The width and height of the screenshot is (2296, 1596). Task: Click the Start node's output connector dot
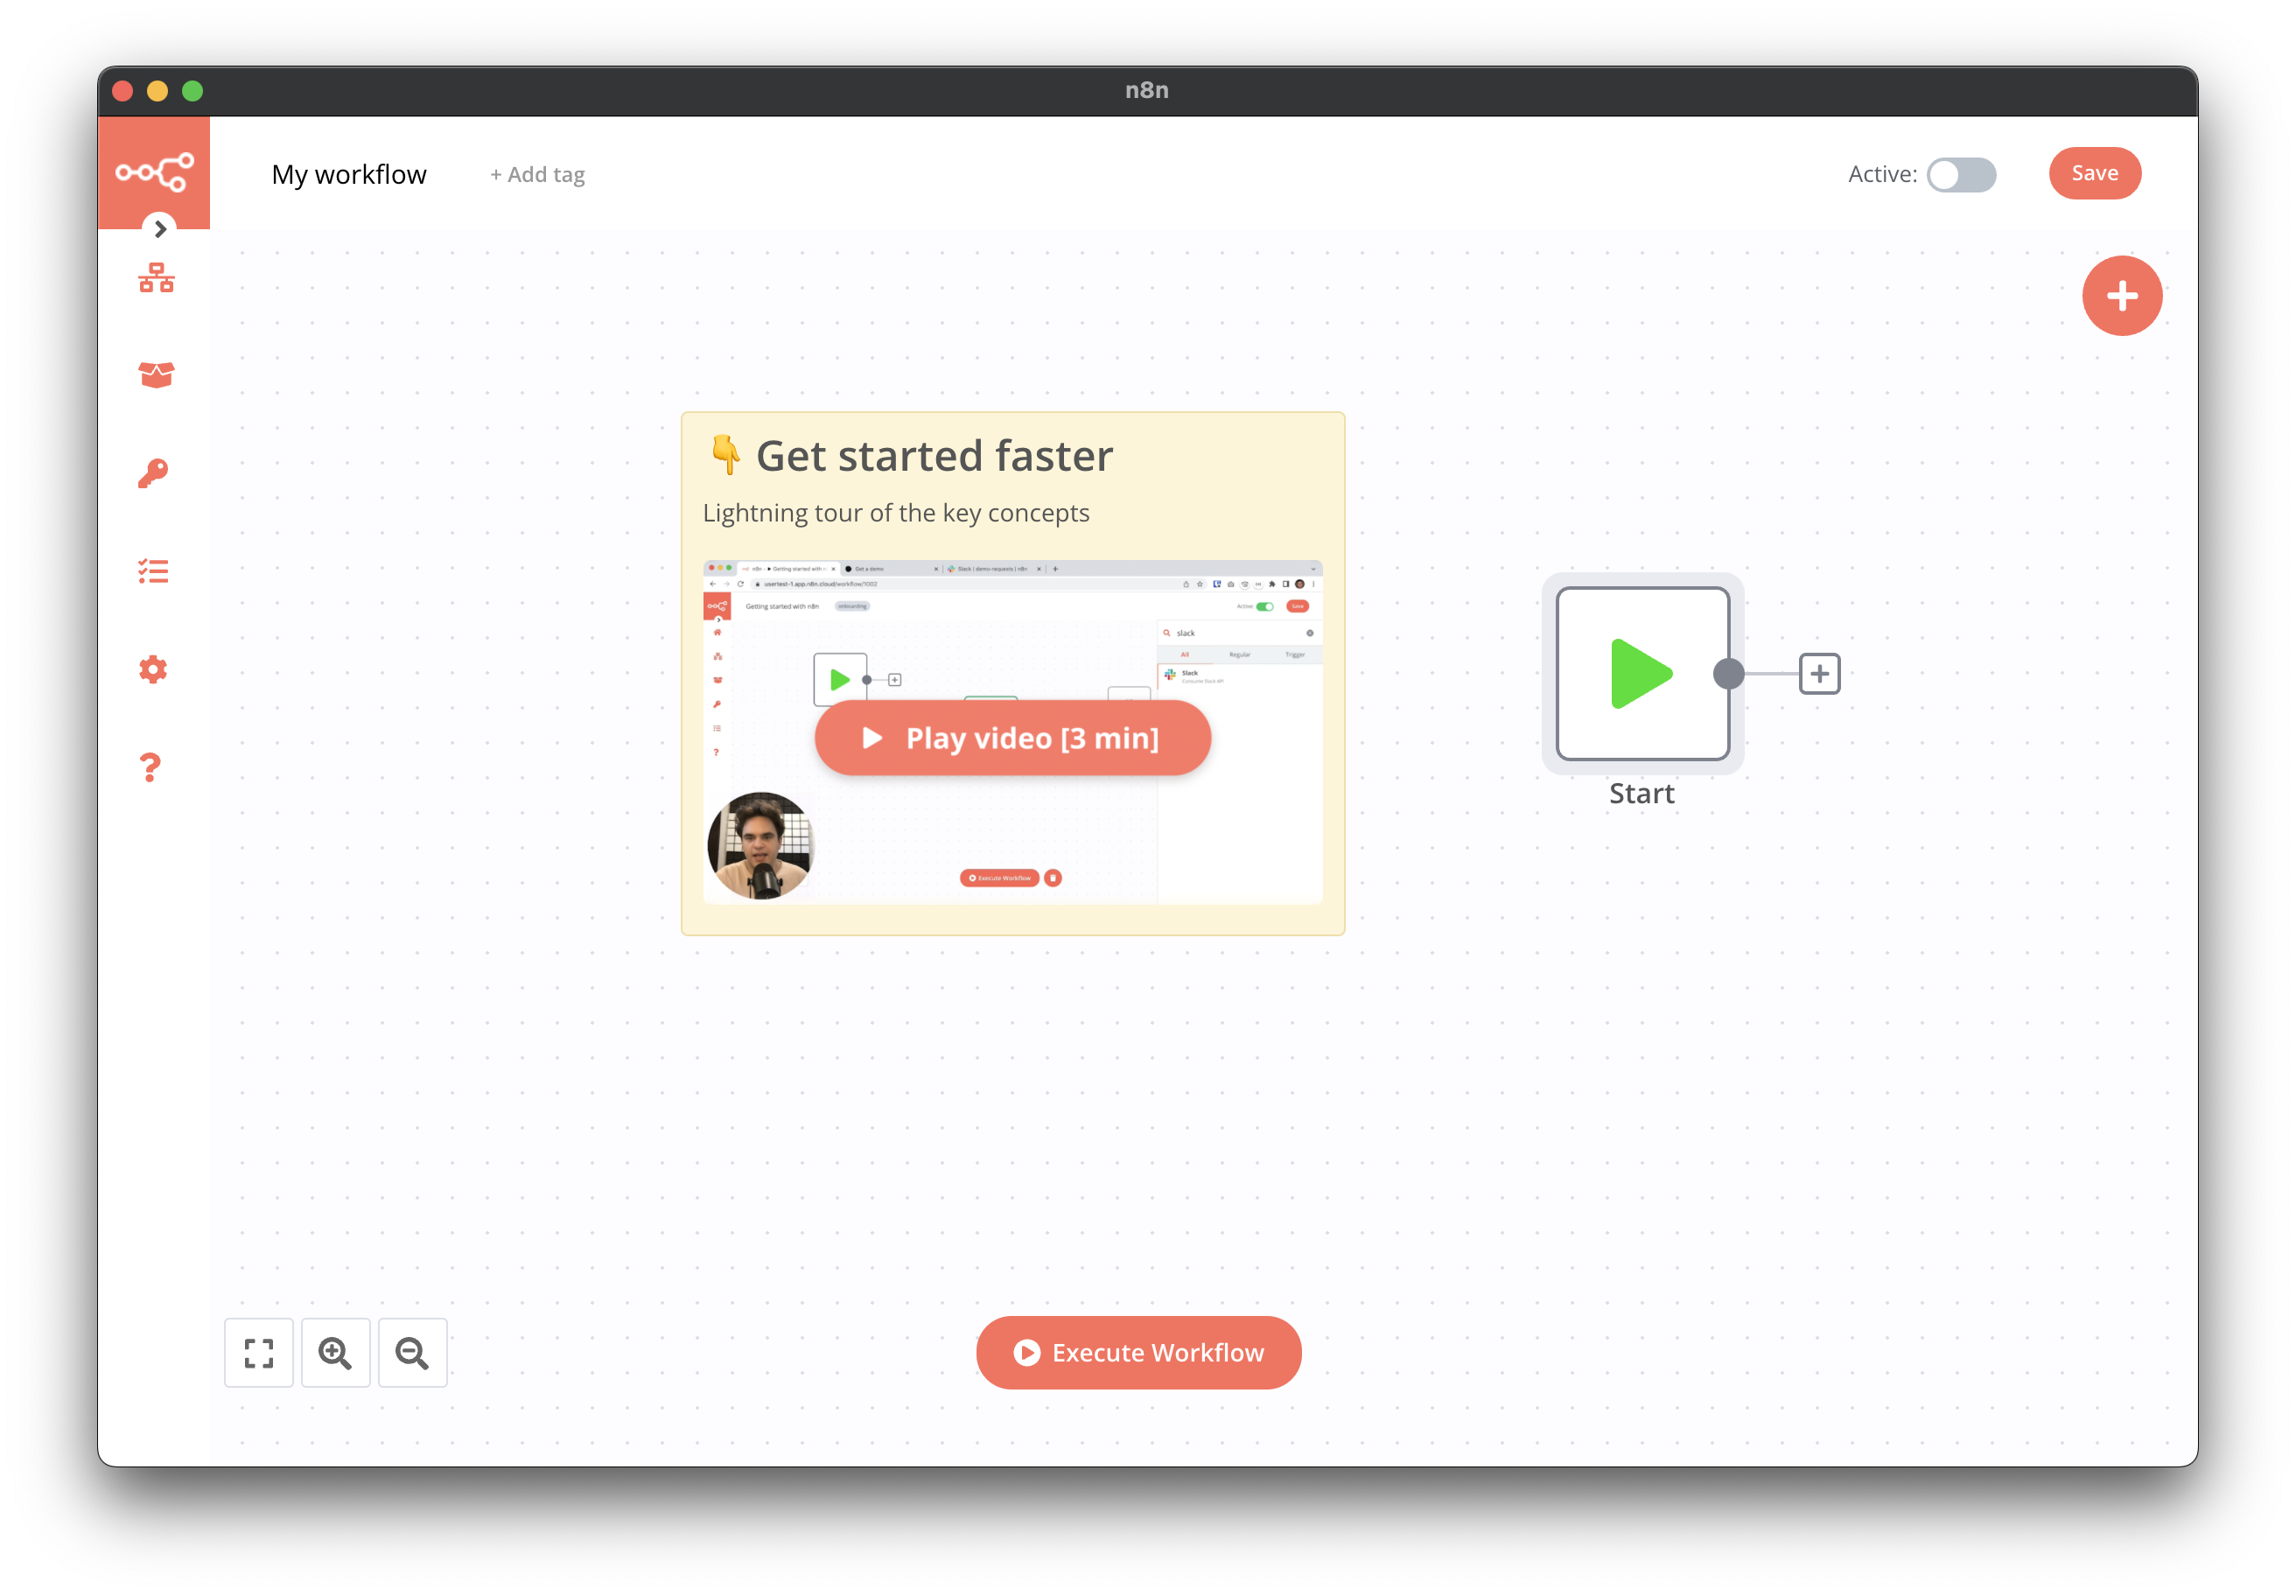pos(1728,674)
